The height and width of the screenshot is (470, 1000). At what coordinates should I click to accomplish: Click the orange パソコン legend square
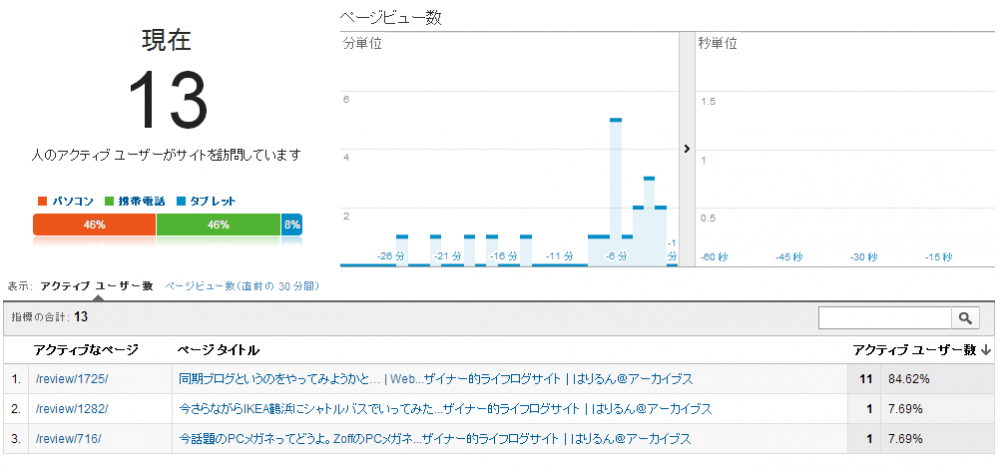tap(42, 201)
